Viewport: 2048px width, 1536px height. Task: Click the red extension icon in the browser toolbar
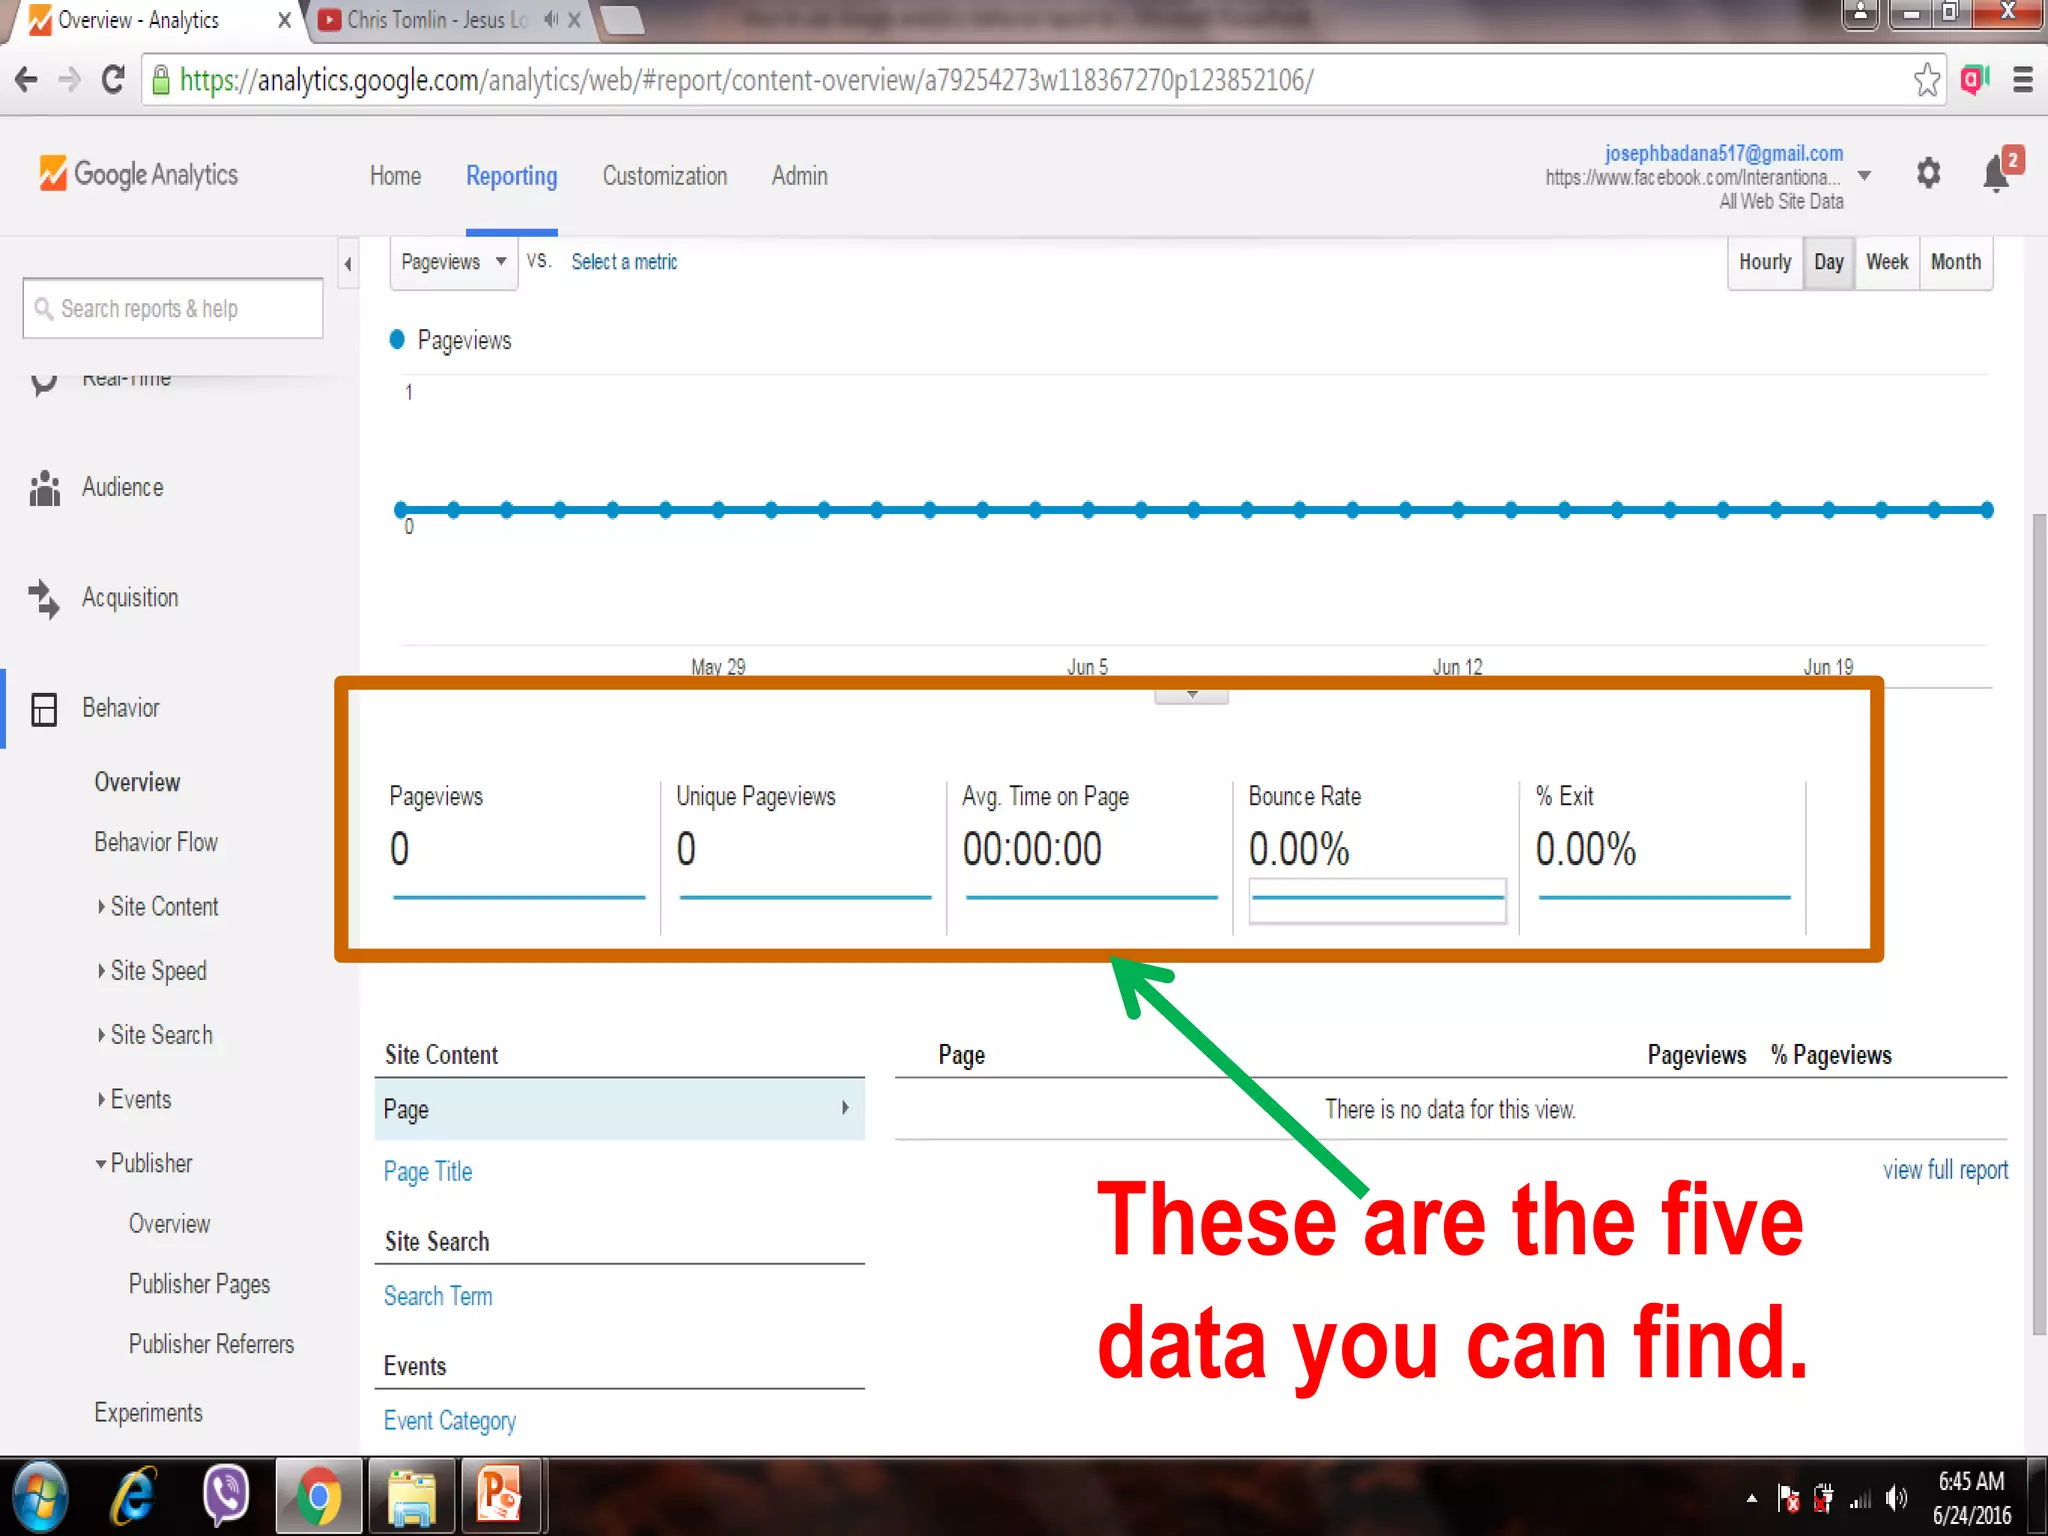coord(1974,80)
